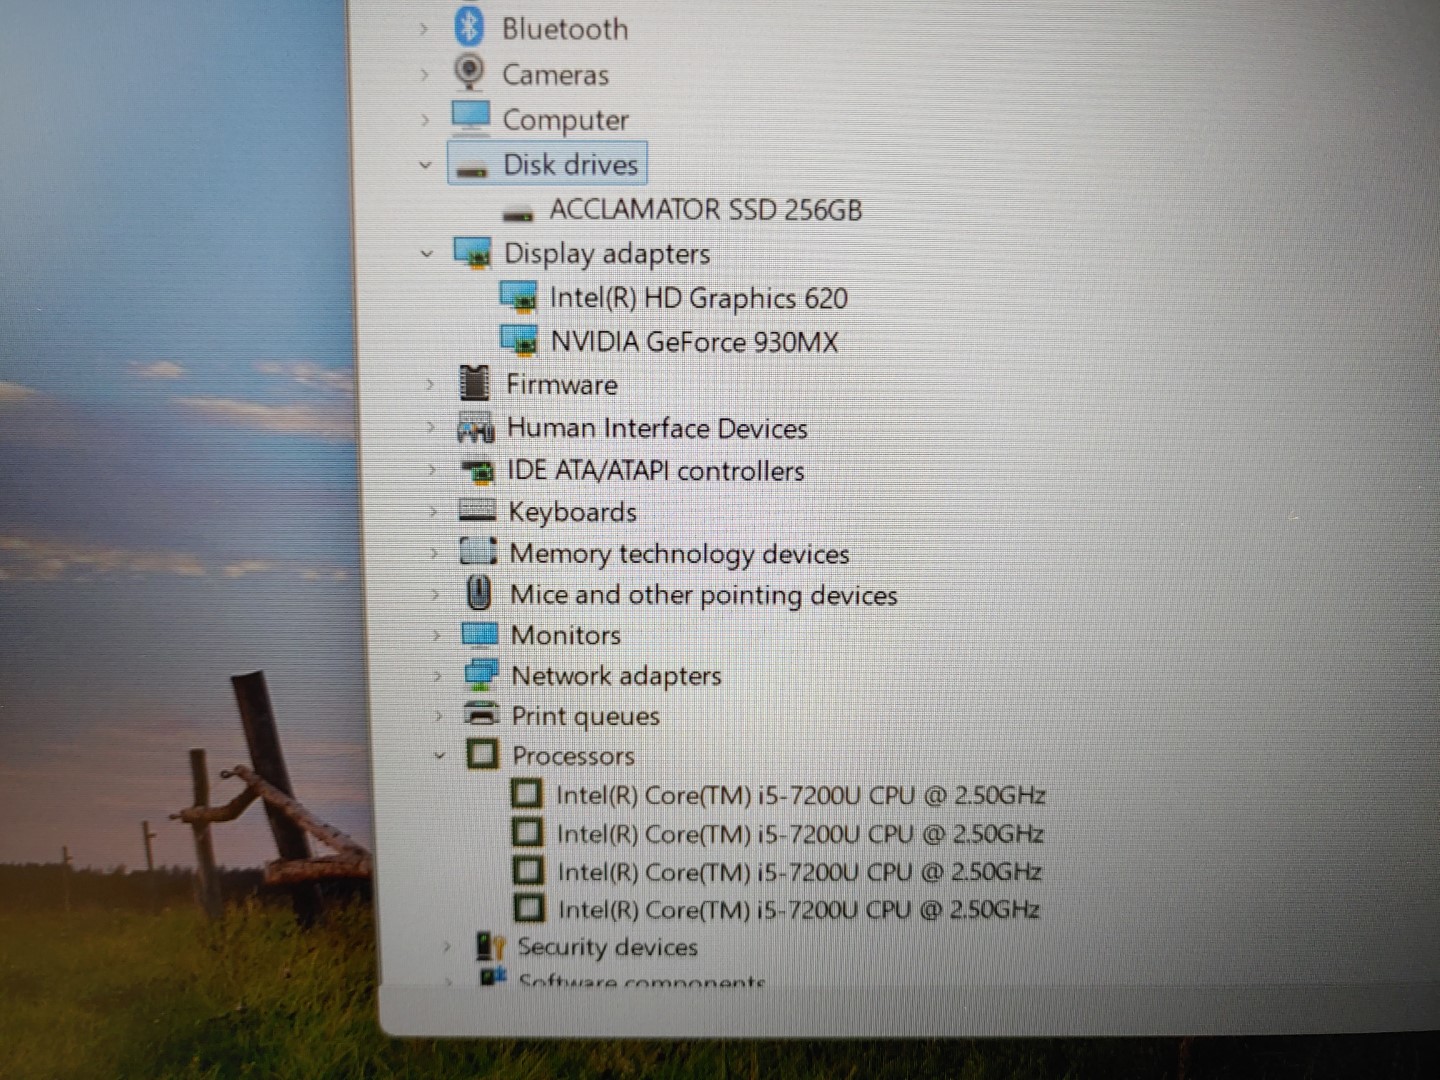Collapse the Disk drives category

click(x=425, y=165)
